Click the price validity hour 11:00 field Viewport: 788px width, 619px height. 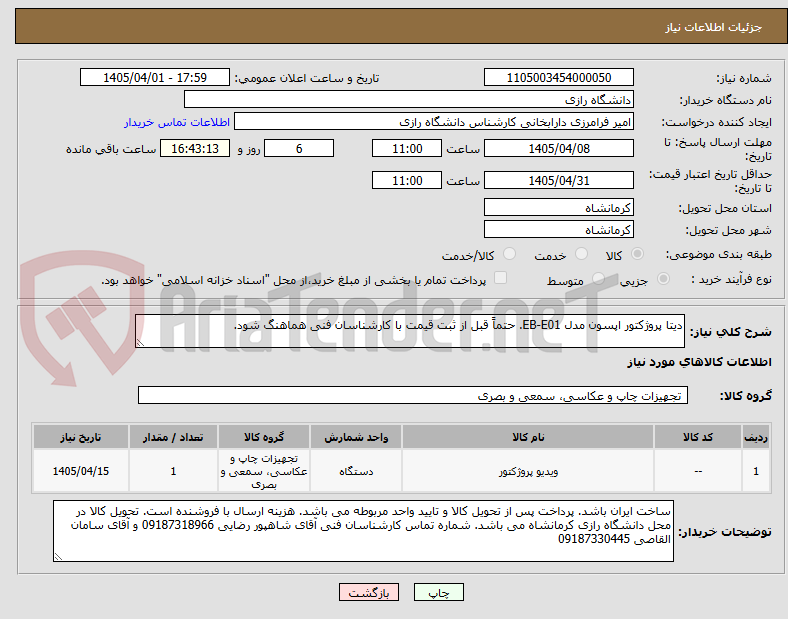coord(407,180)
